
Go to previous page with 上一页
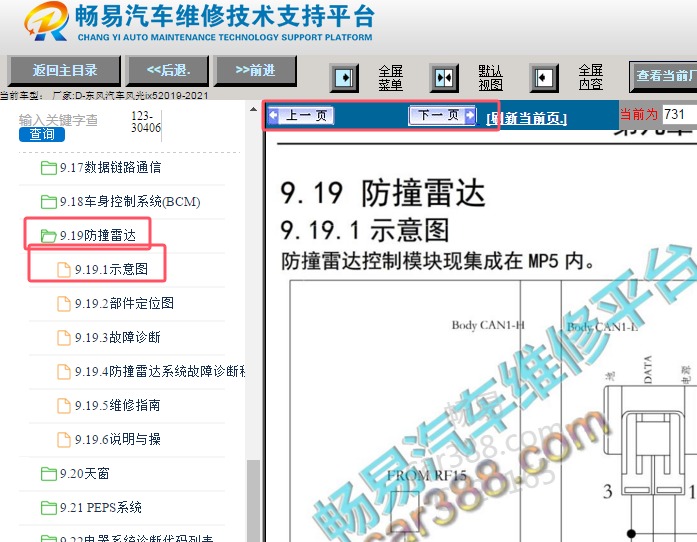pos(301,116)
